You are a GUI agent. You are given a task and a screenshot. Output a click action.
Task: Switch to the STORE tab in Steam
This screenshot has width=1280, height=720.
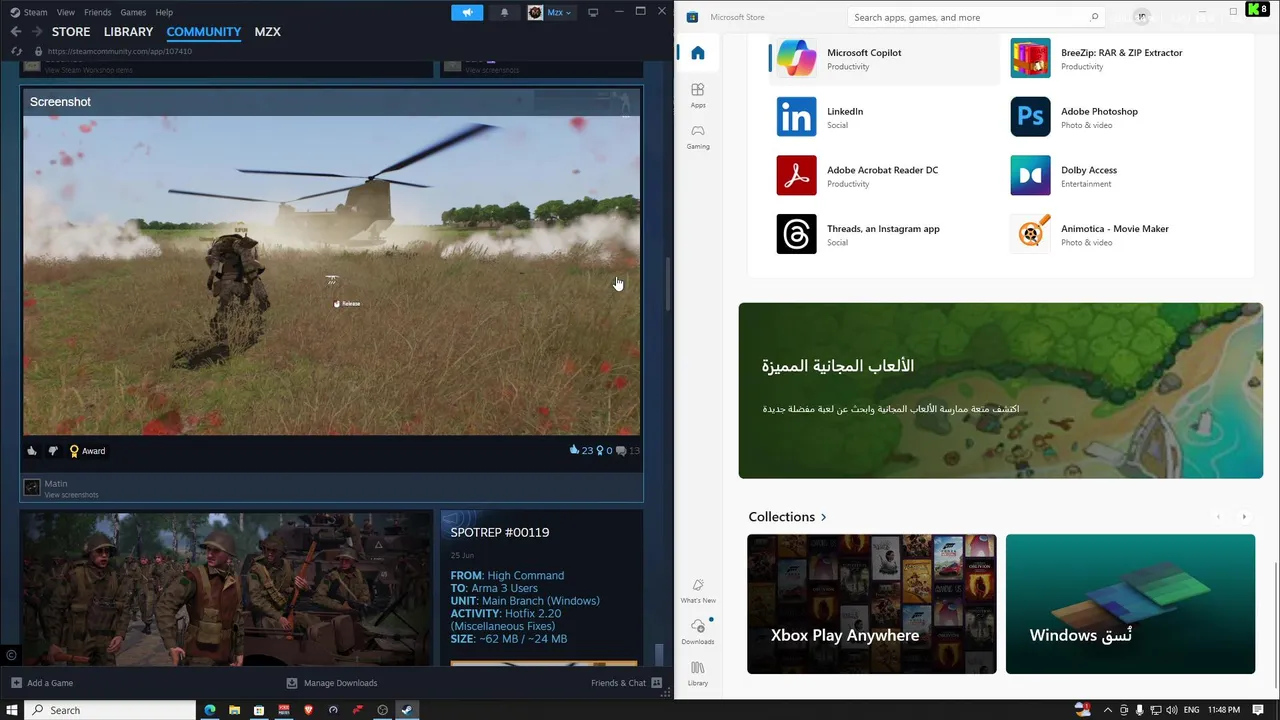tap(71, 32)
